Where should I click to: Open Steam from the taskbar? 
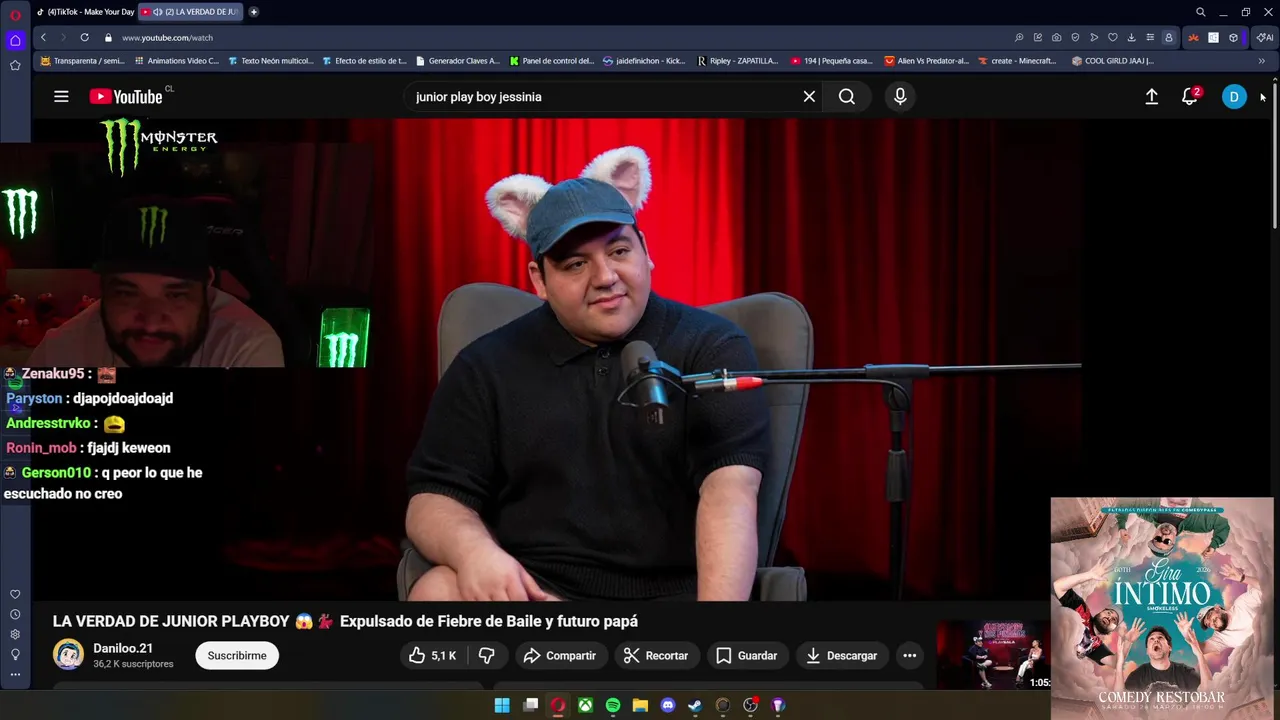(695, 705)
